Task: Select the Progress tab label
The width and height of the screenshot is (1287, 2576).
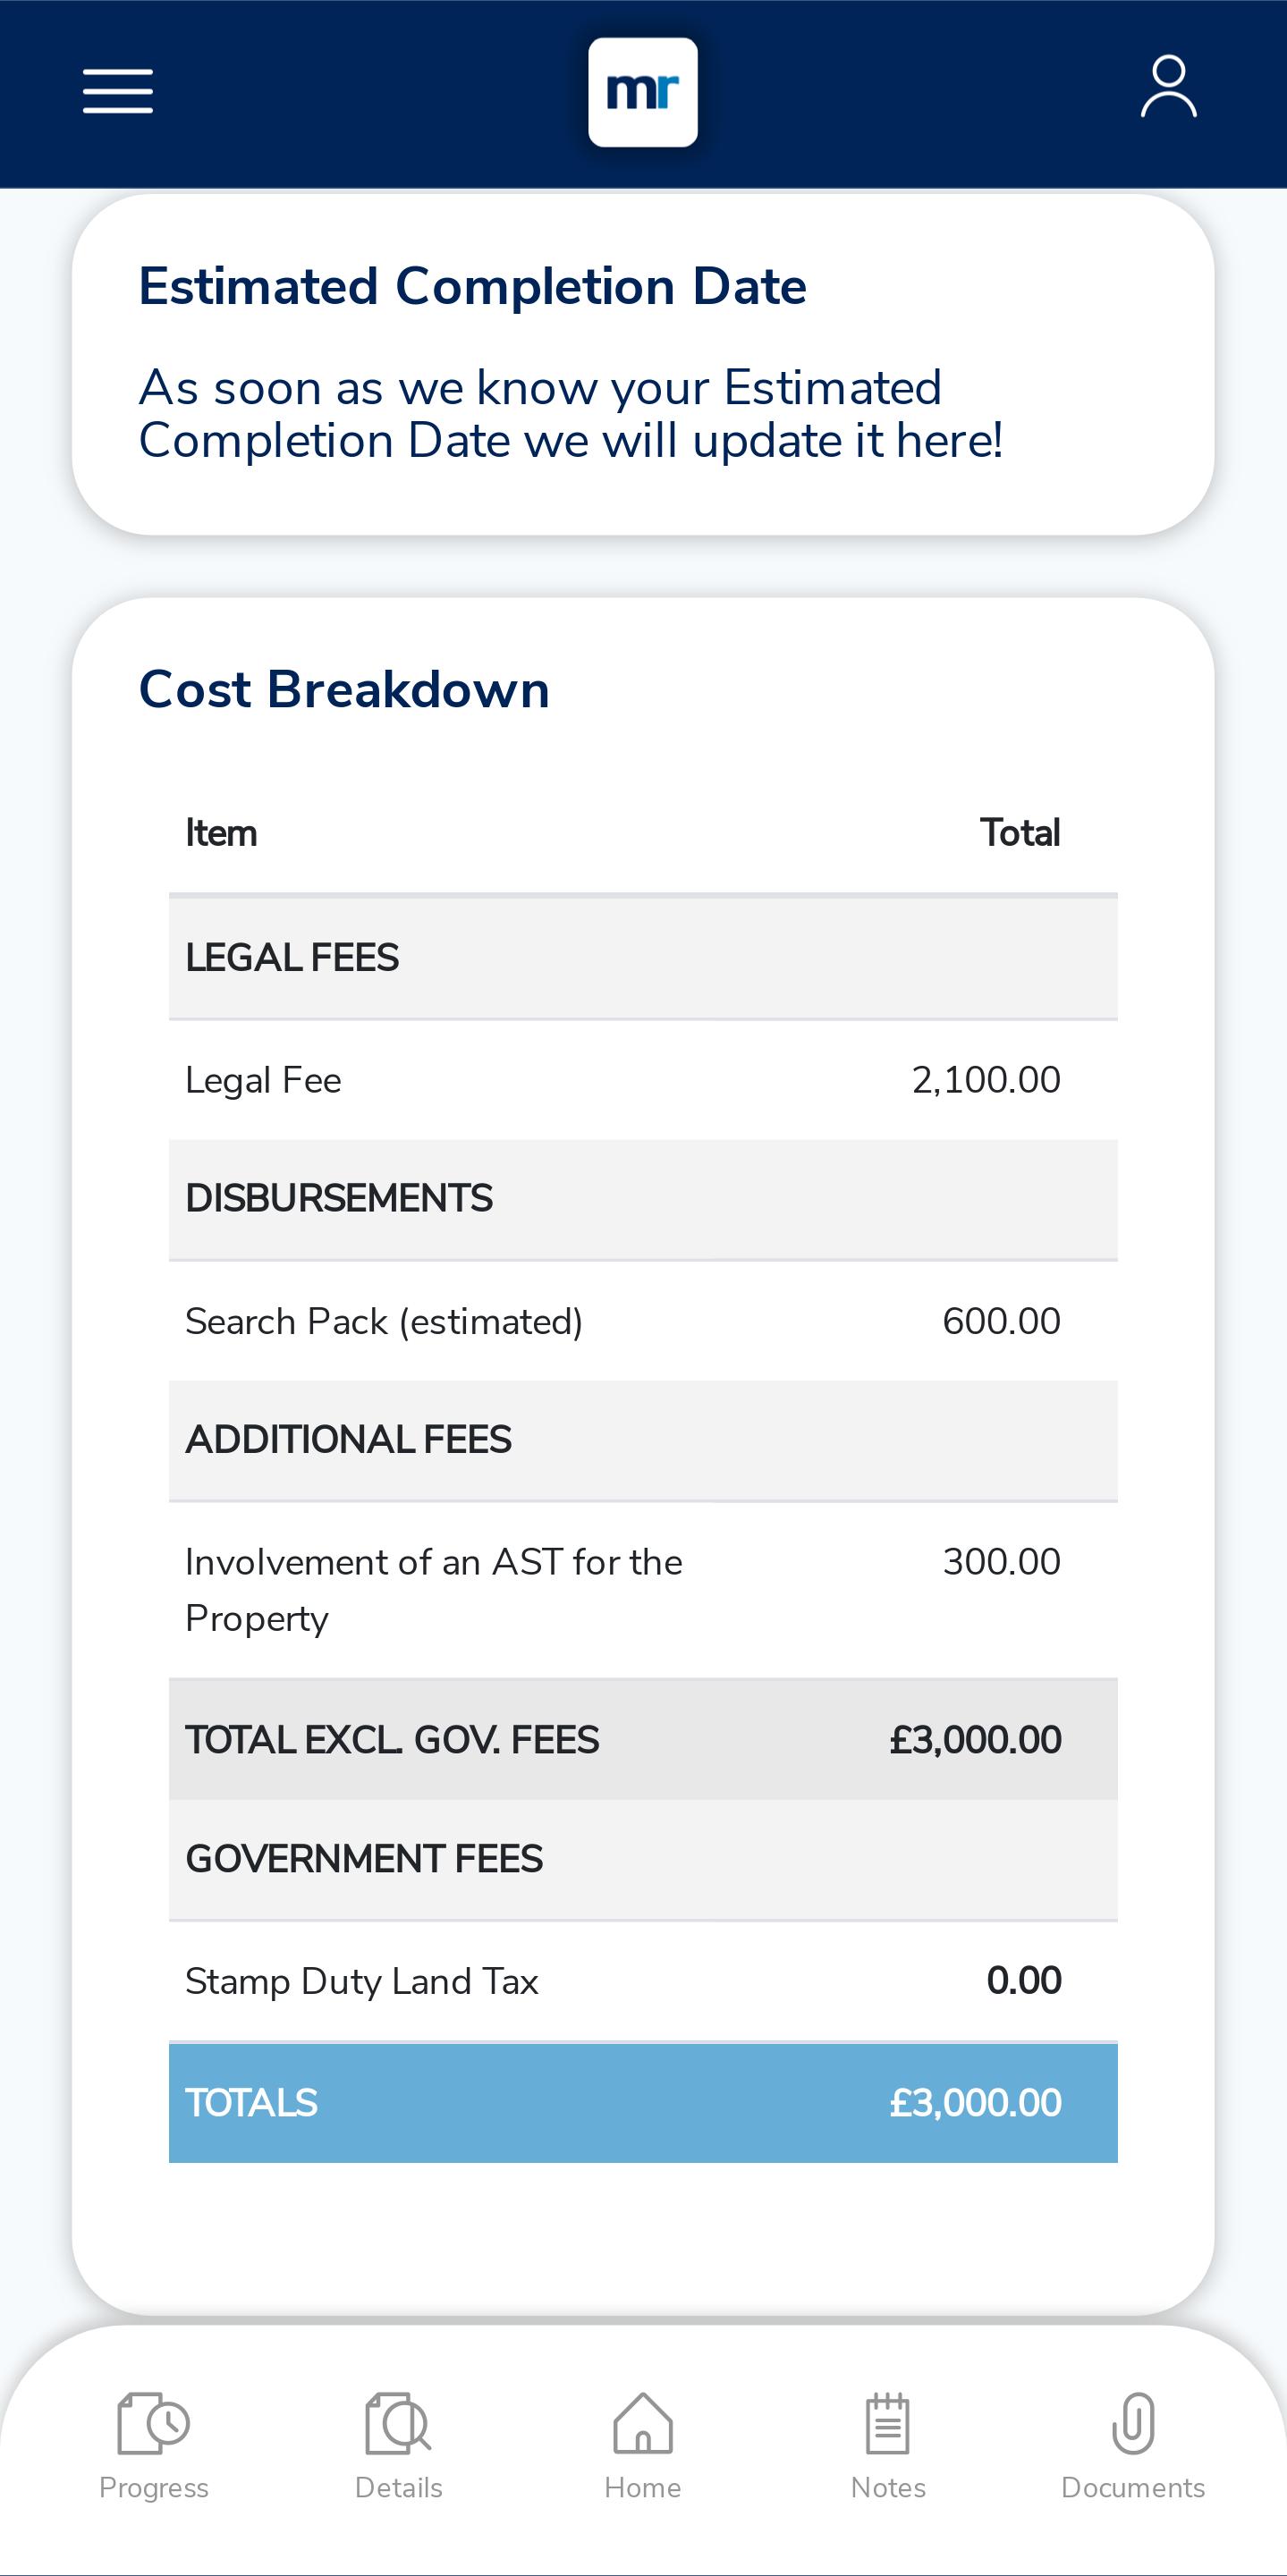Action: click(154, 2488)
